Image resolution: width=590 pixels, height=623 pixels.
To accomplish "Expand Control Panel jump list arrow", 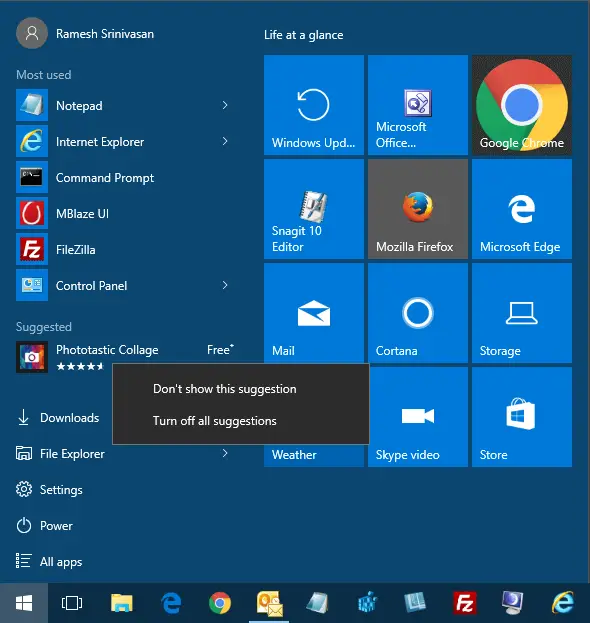I will 225,285.
